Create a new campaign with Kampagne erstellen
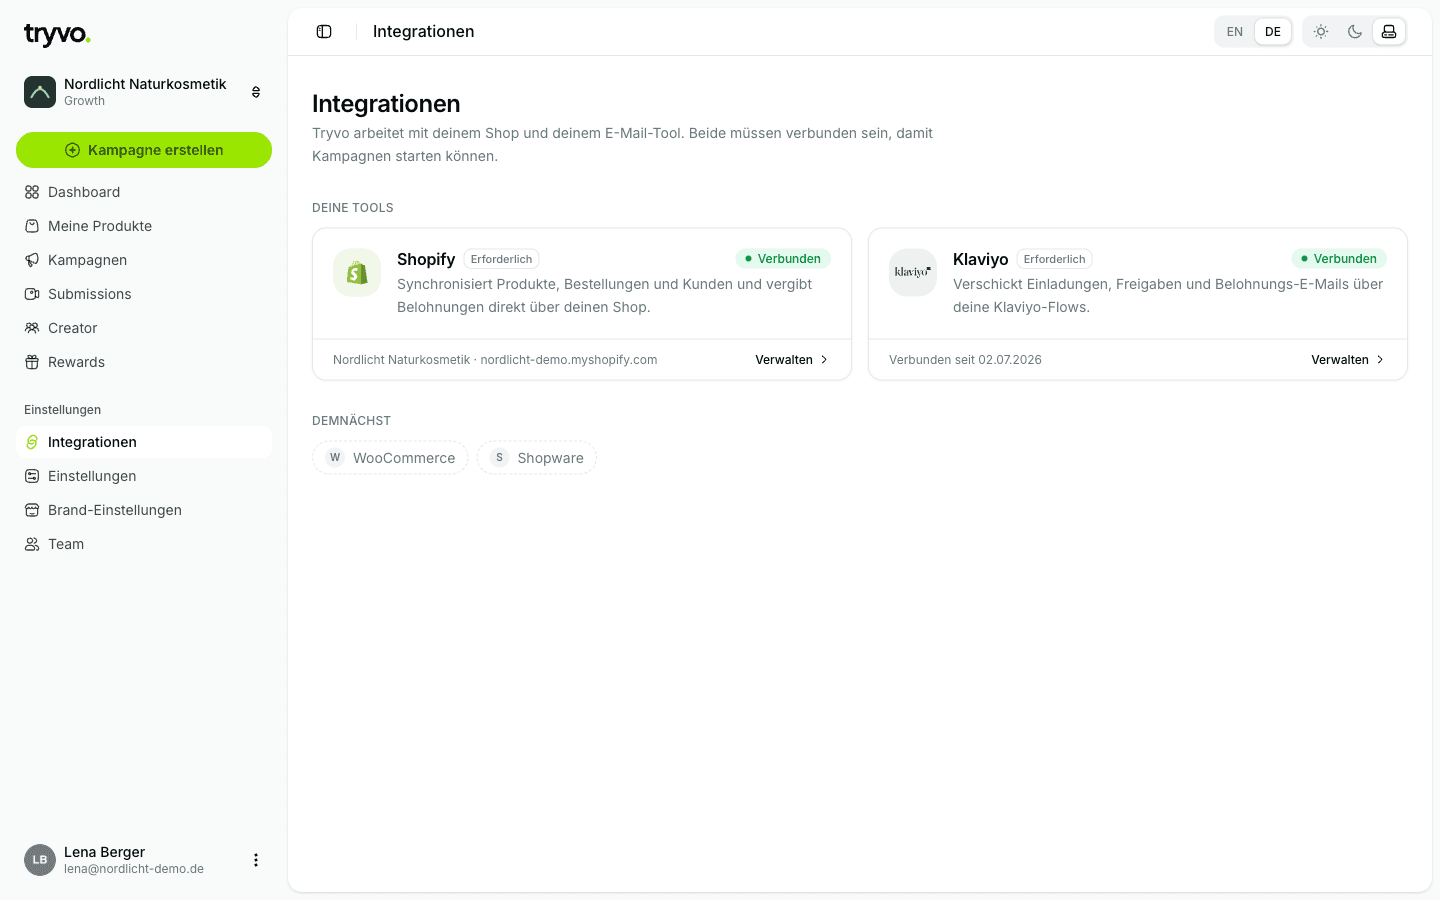Image resolution: width=1440 pixels, height=900 pixels. coord(144,150)
